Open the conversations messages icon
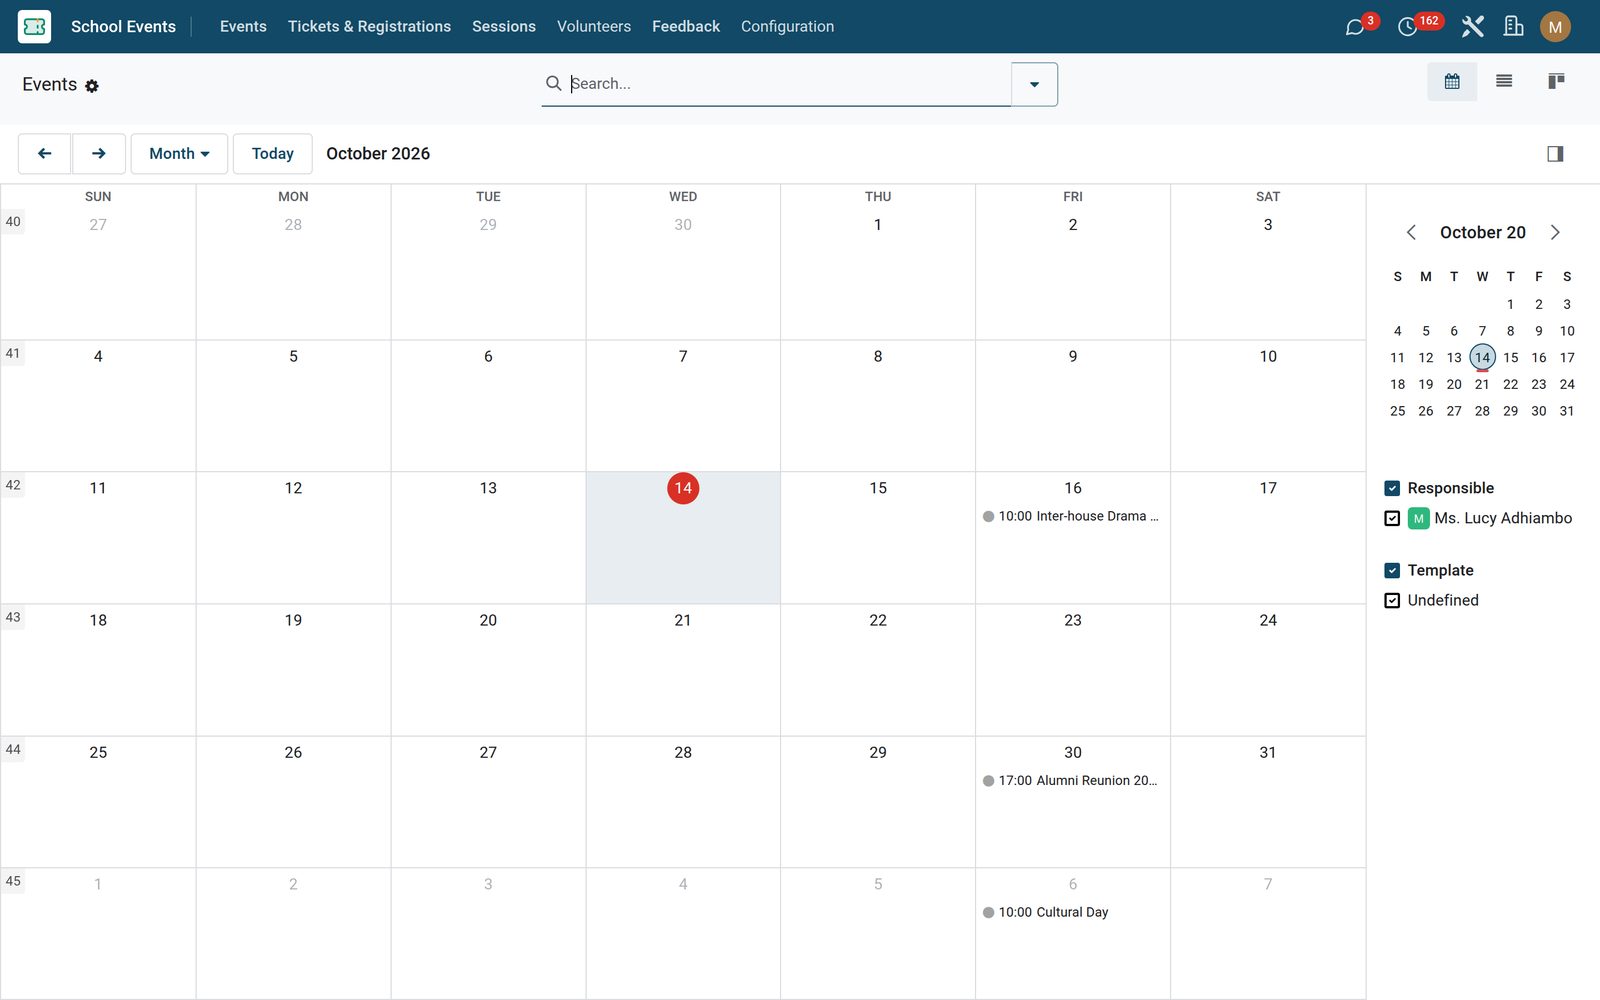This screenshot has width=1600, height=1000. point(1355,27)
